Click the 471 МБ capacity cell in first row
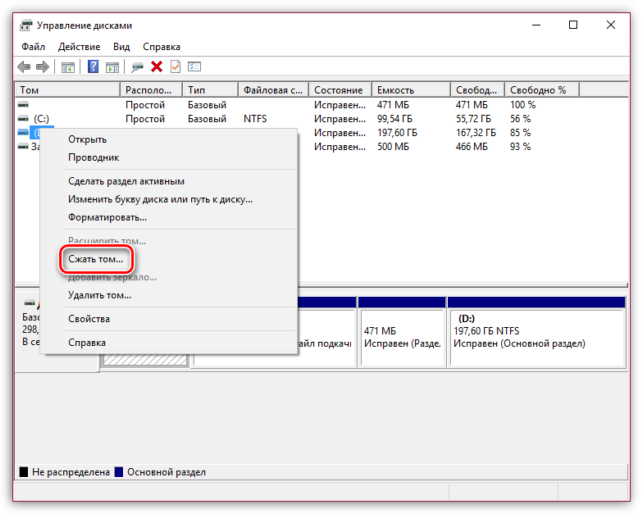This screenshot has height=514, width=643. (x=393, y=105)
